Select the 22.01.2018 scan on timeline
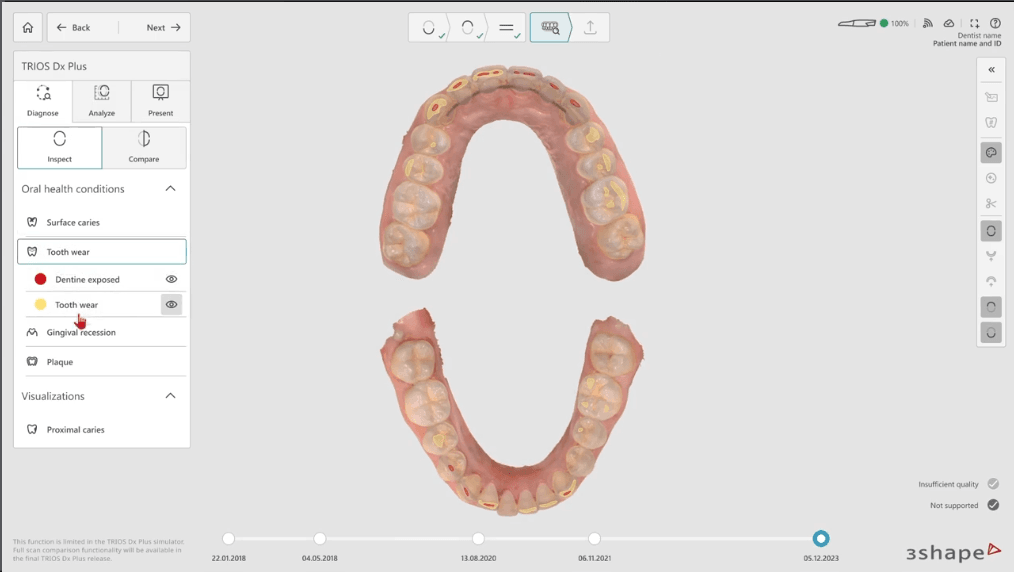1014x572 pixels. point(228,538)
